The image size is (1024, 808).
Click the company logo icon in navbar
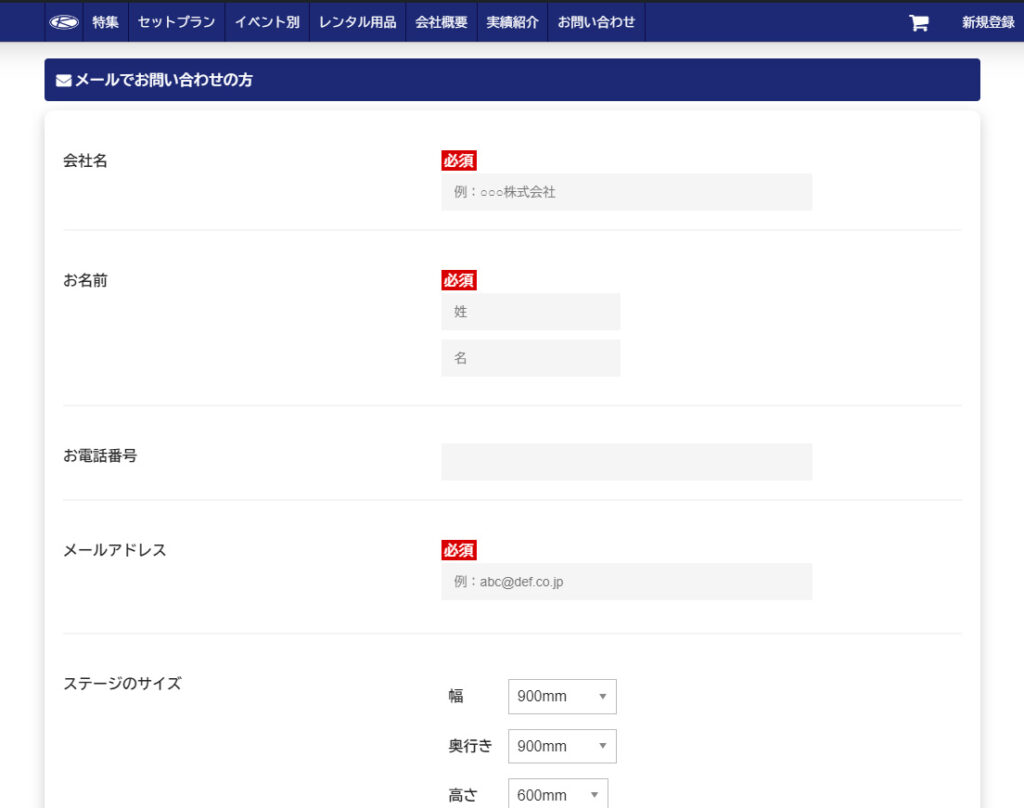tap(64, 22)
